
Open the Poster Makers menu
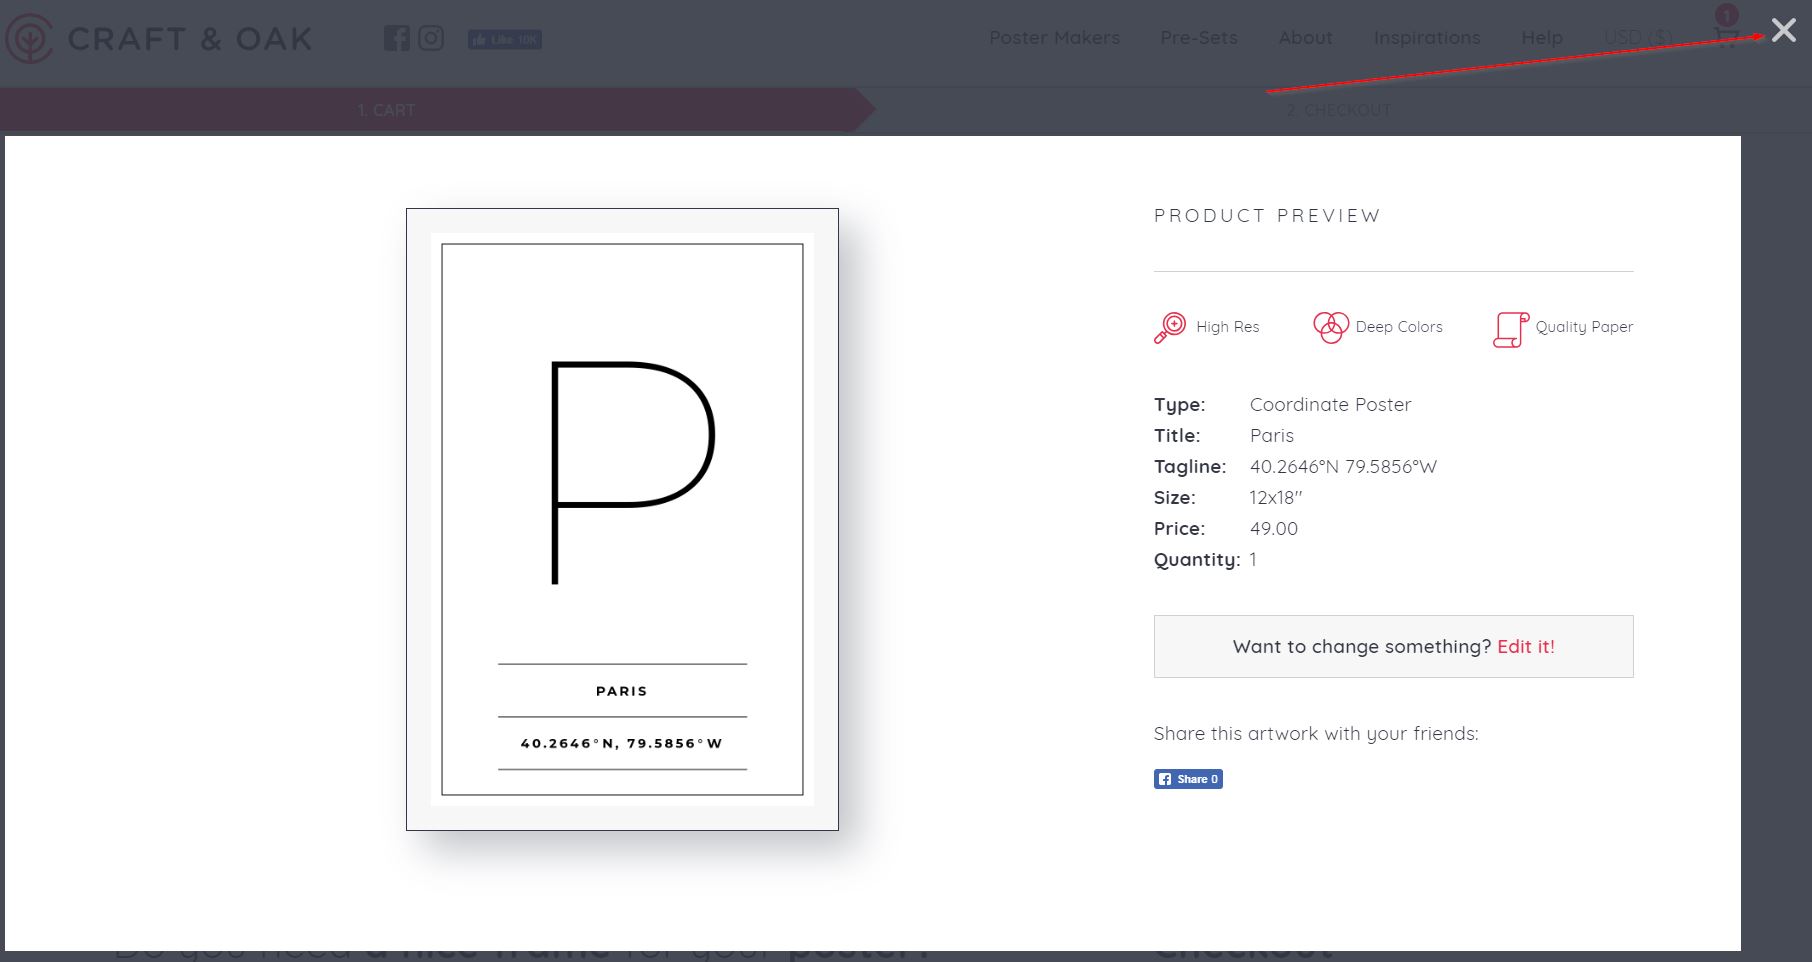(x=1054, y=38)
